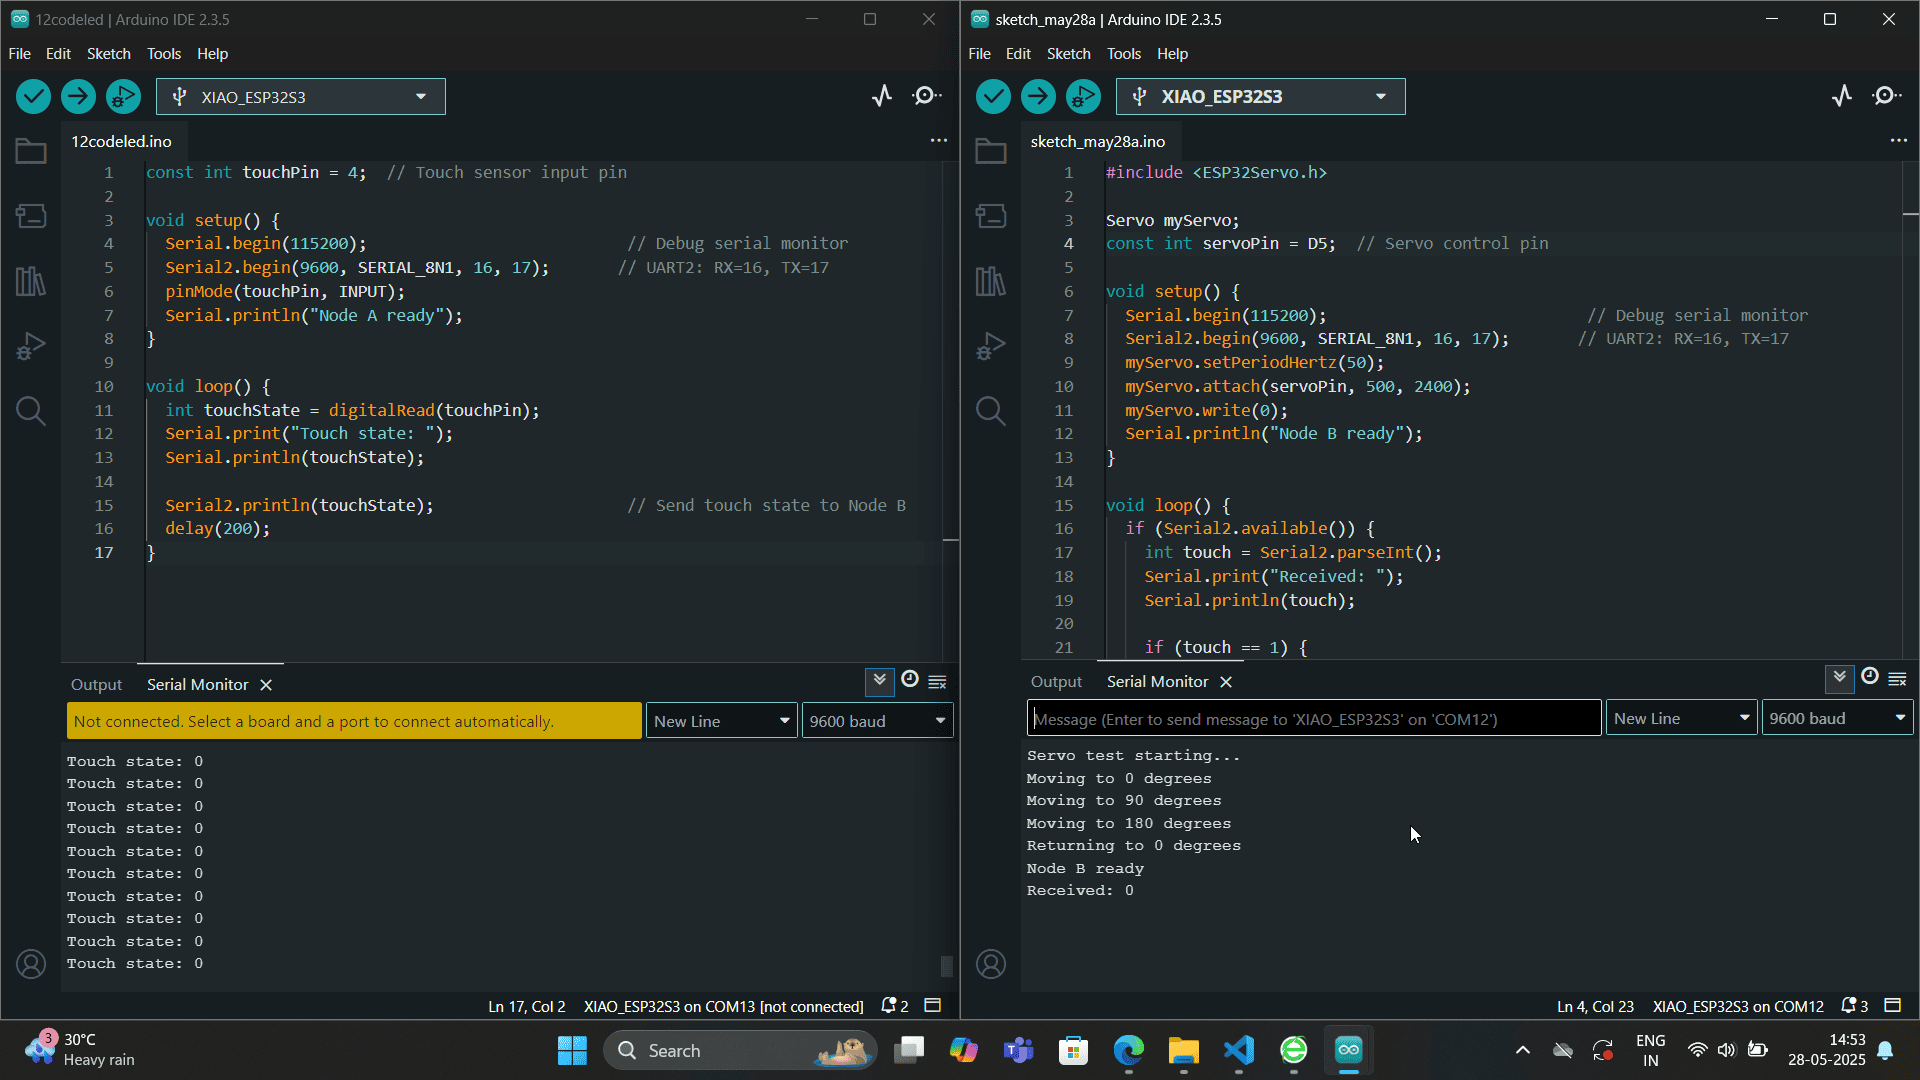The height and width of the screenshot is (1080, 1920).
Task: Open Search panel in 12codeled sidebar
Action: 31,411
